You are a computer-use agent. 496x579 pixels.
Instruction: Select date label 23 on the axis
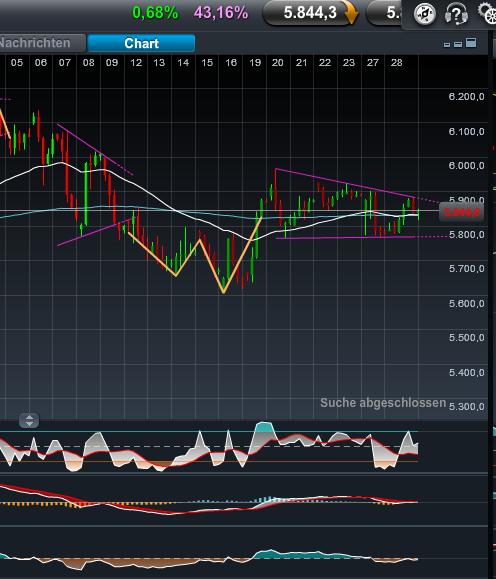click(x=349, y=62)
